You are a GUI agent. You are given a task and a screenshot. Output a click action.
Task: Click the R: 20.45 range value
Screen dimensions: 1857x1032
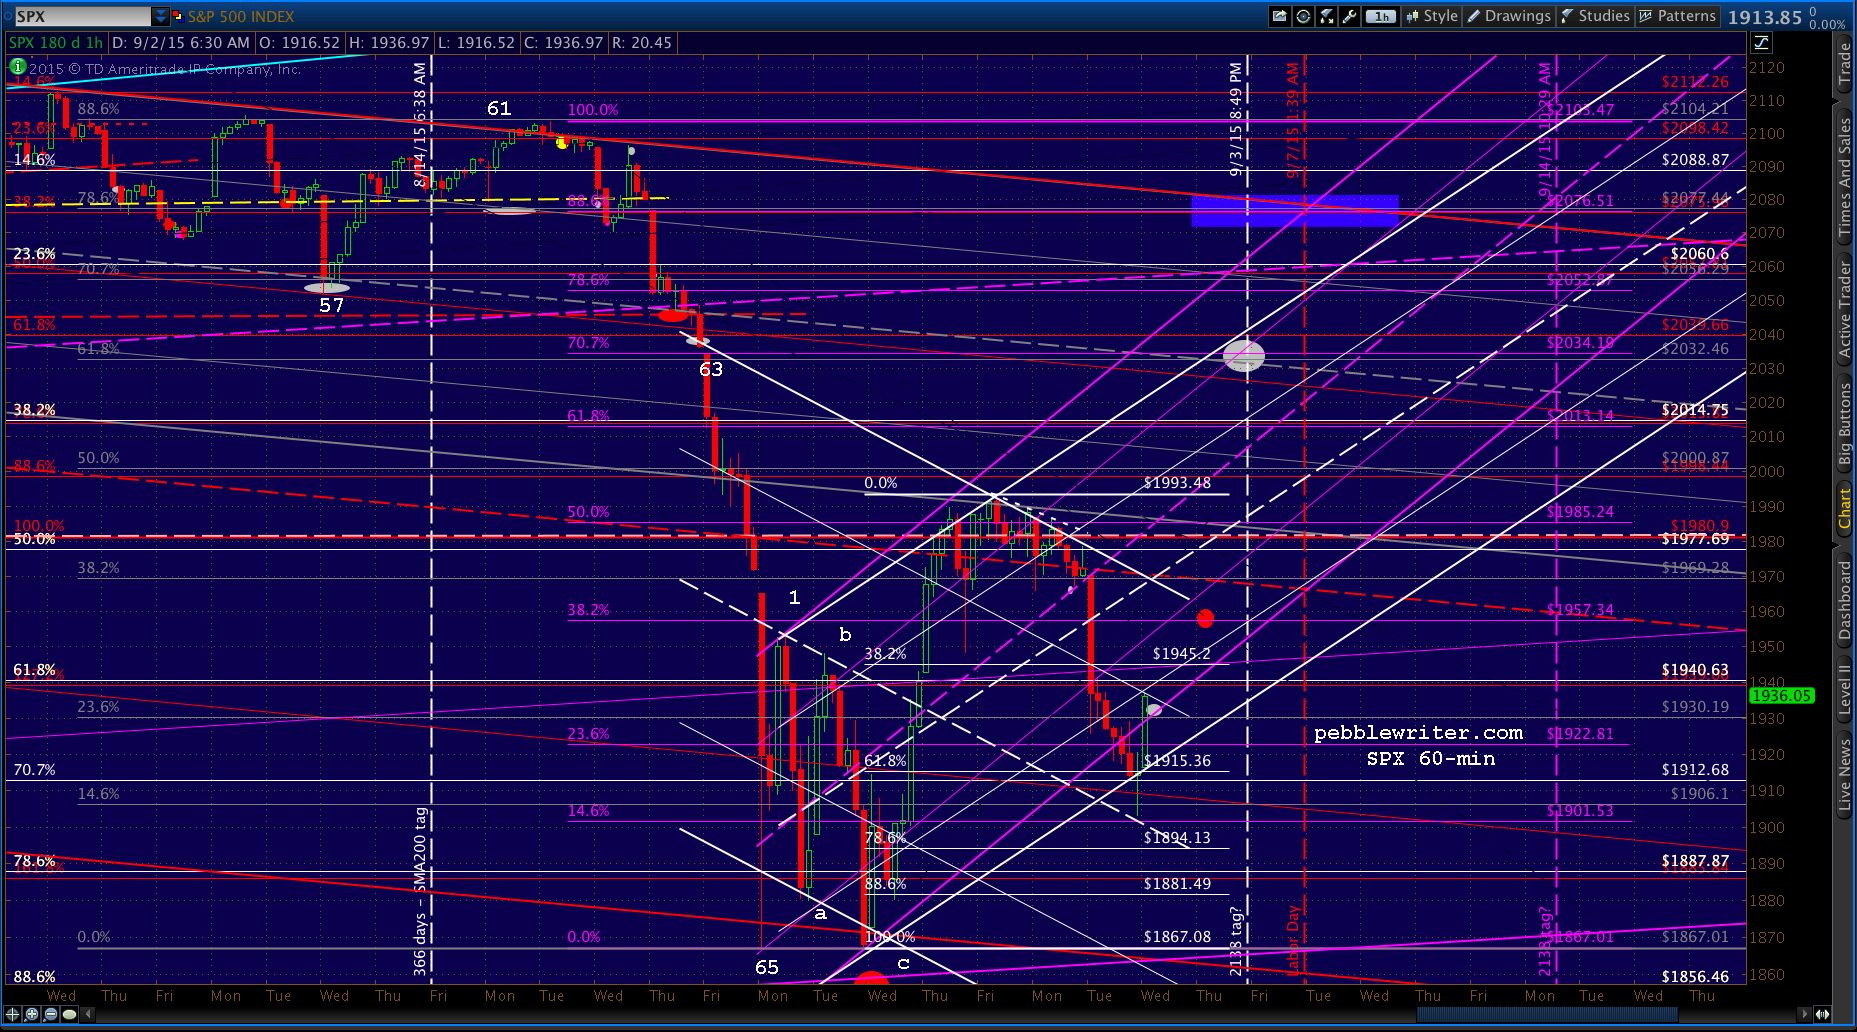point(642,42)
